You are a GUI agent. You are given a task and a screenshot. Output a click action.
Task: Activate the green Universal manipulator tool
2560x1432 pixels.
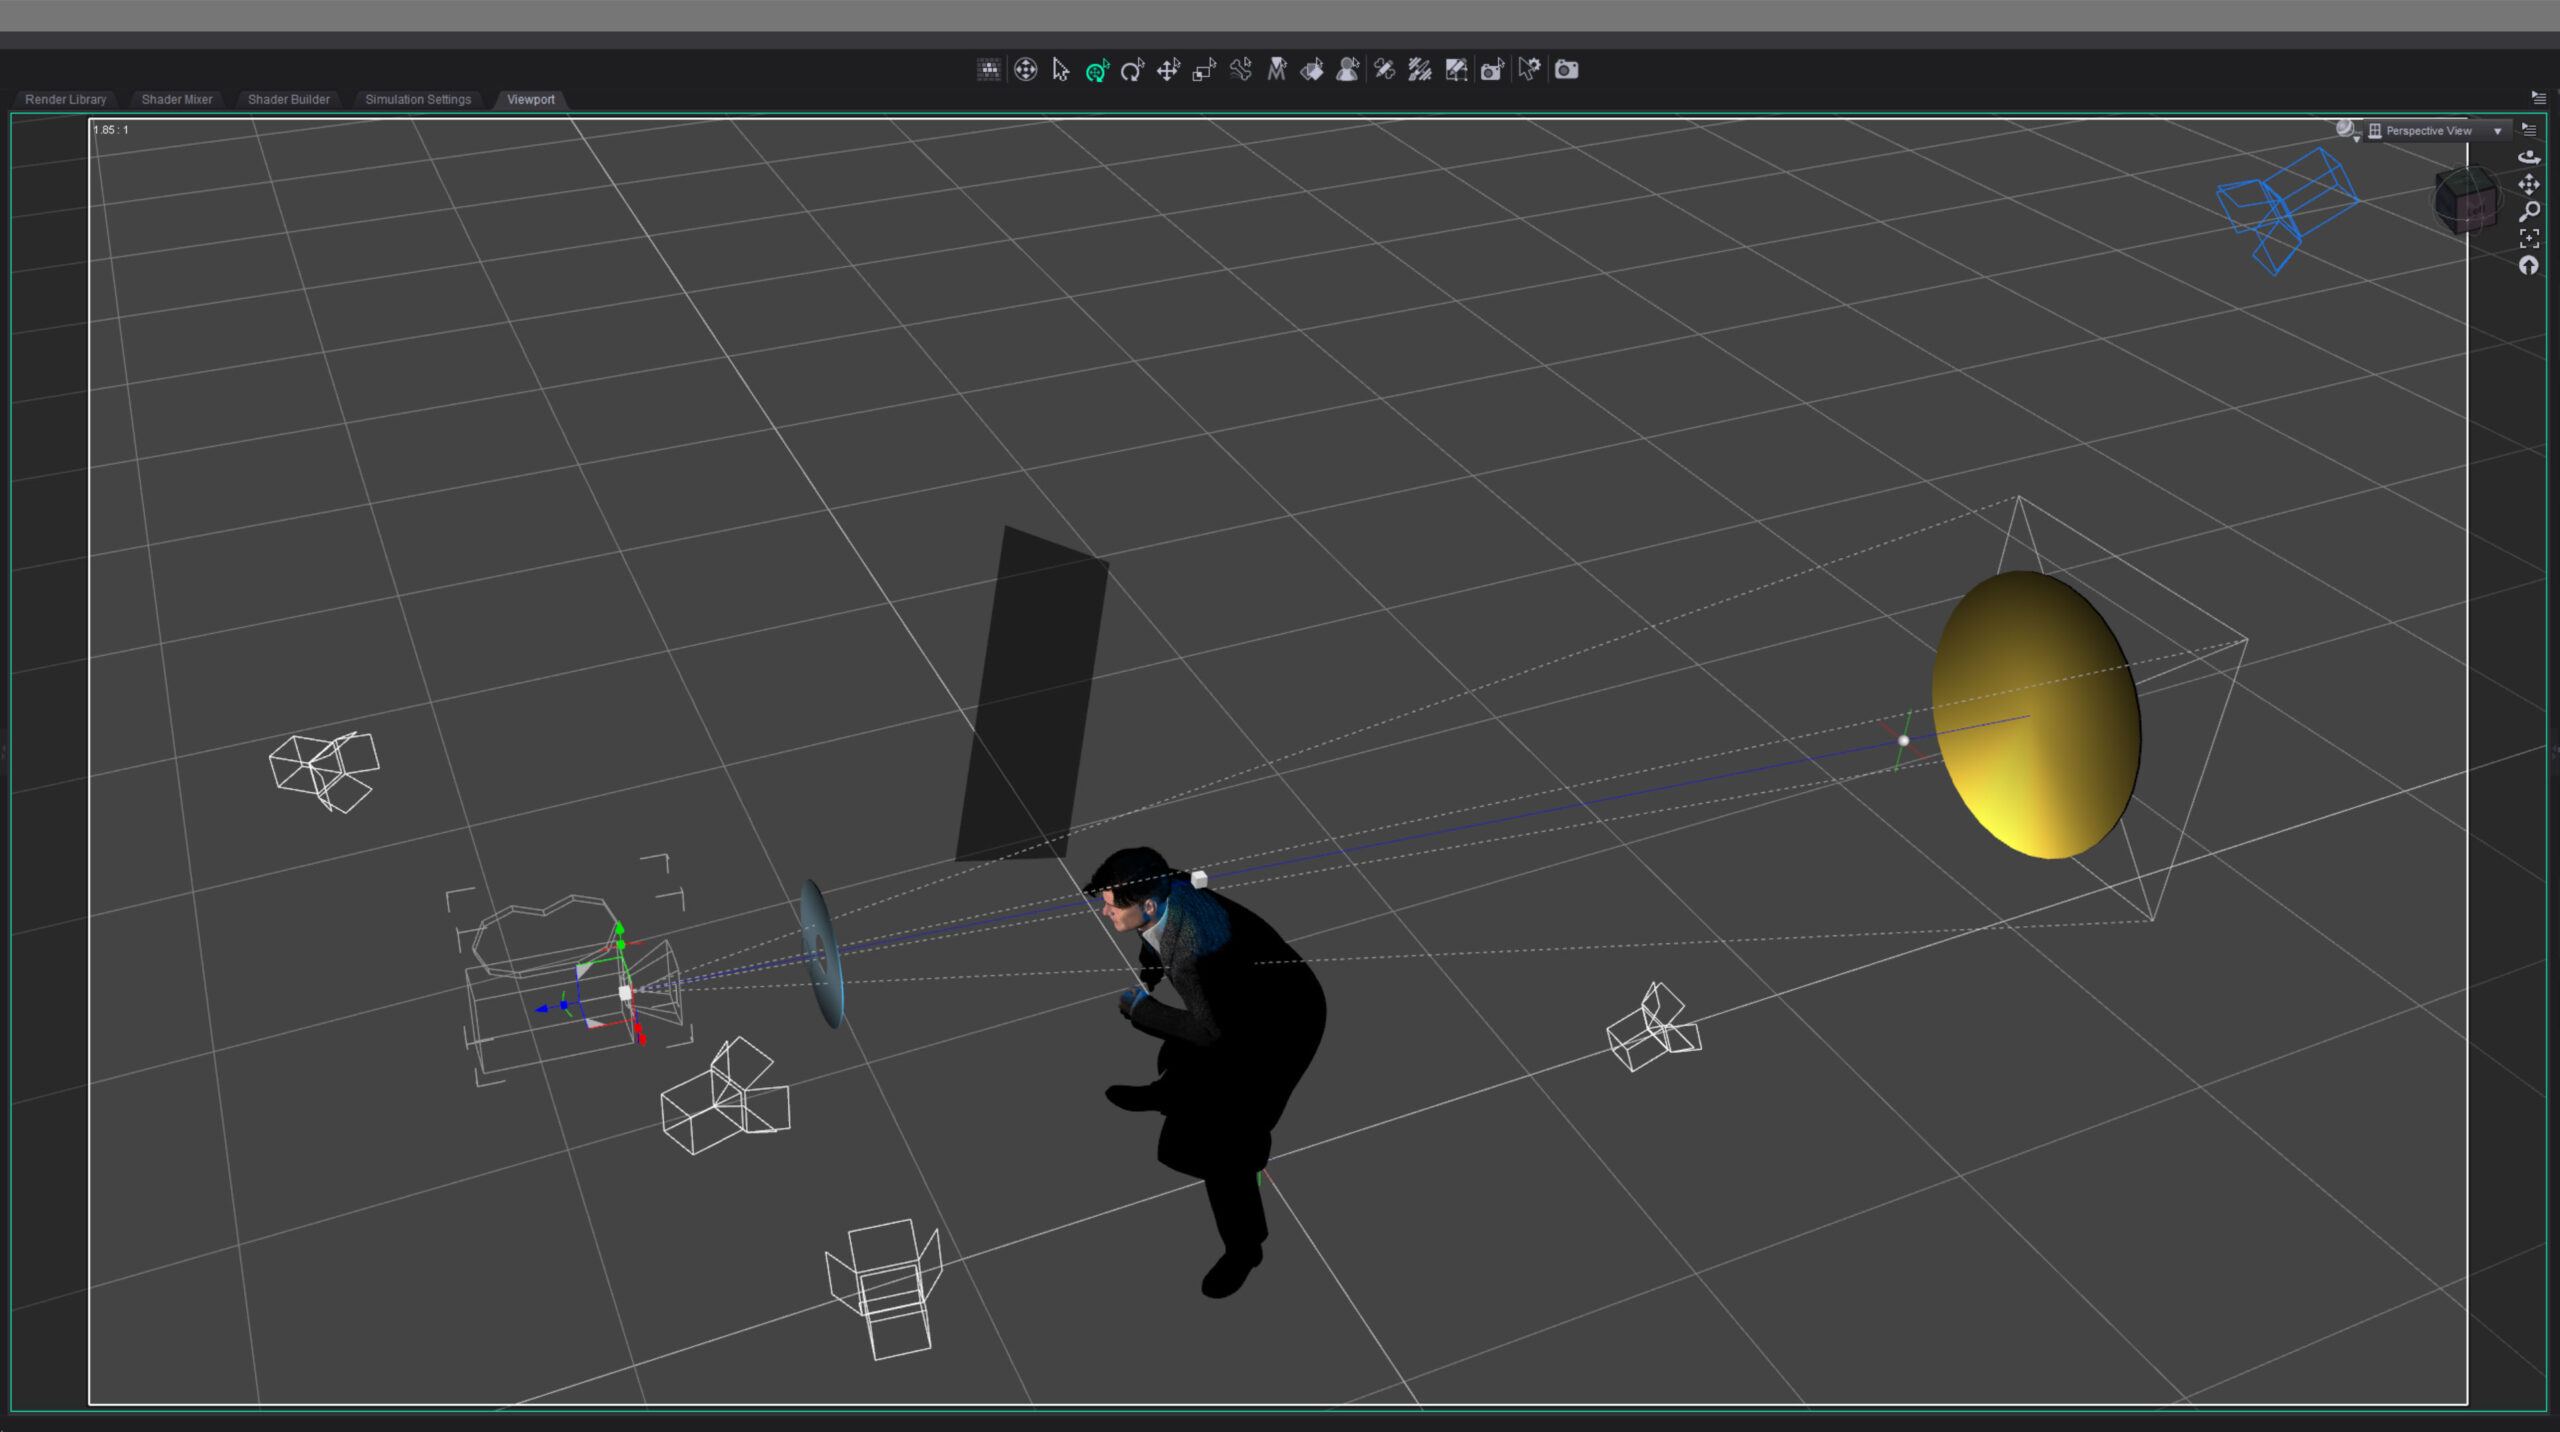click(1097, 70)
